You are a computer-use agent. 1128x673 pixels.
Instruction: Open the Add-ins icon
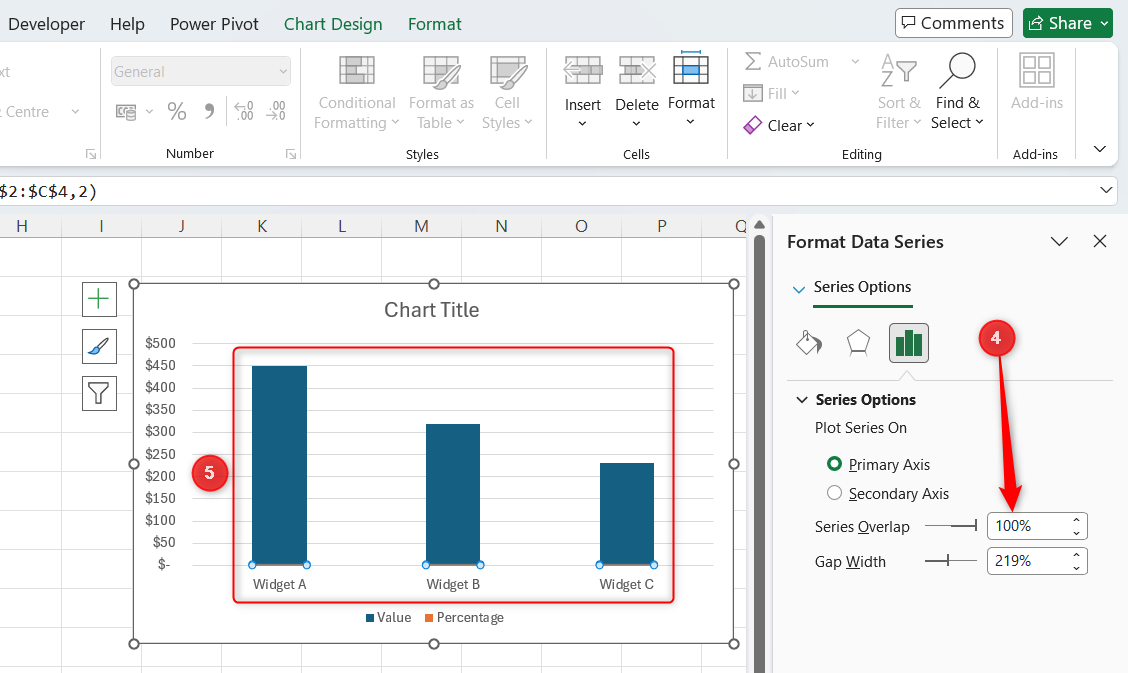click(1037, 70)
